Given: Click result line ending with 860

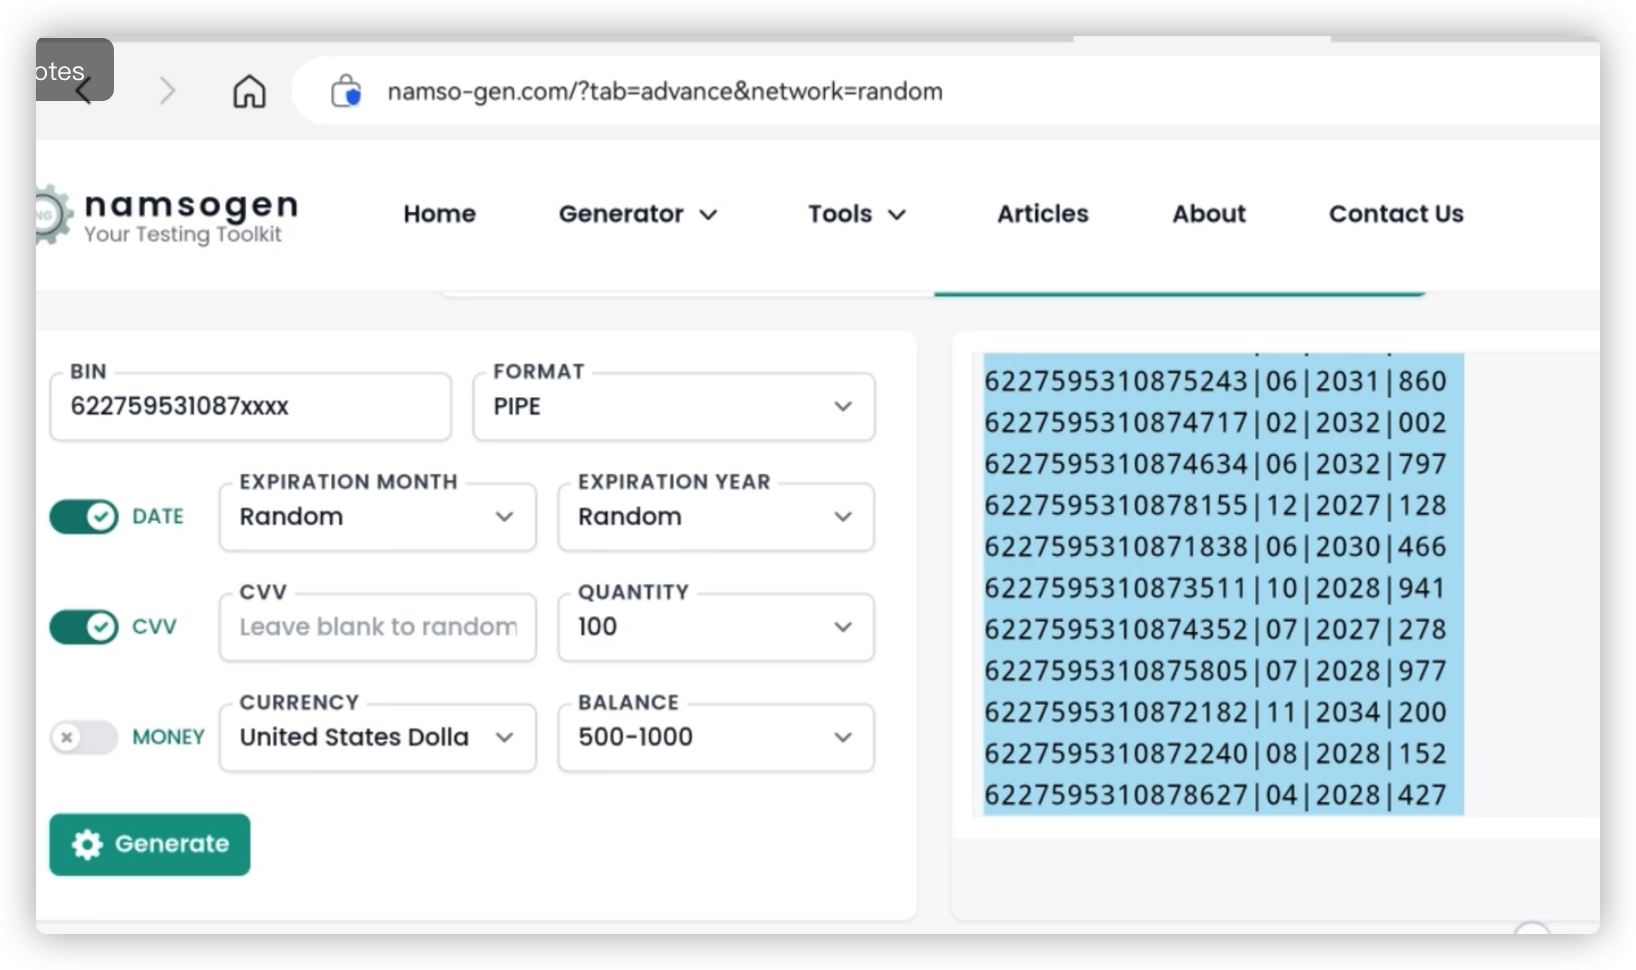Looking at the screenshot, I should [1215, 381].
